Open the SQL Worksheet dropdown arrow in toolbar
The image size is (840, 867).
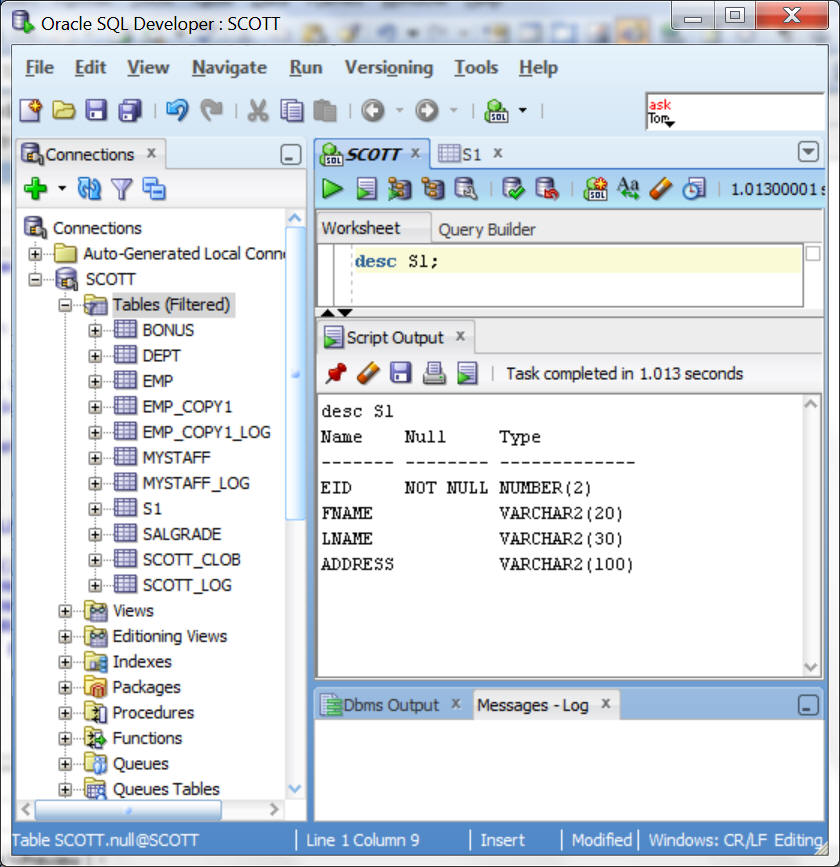point(523,110)
